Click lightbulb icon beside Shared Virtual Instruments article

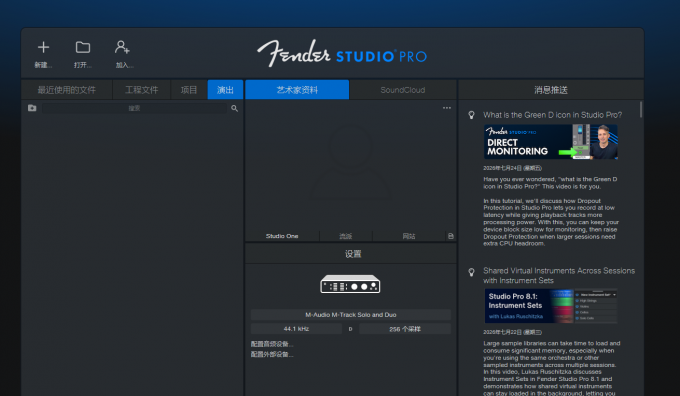point(471,272)
